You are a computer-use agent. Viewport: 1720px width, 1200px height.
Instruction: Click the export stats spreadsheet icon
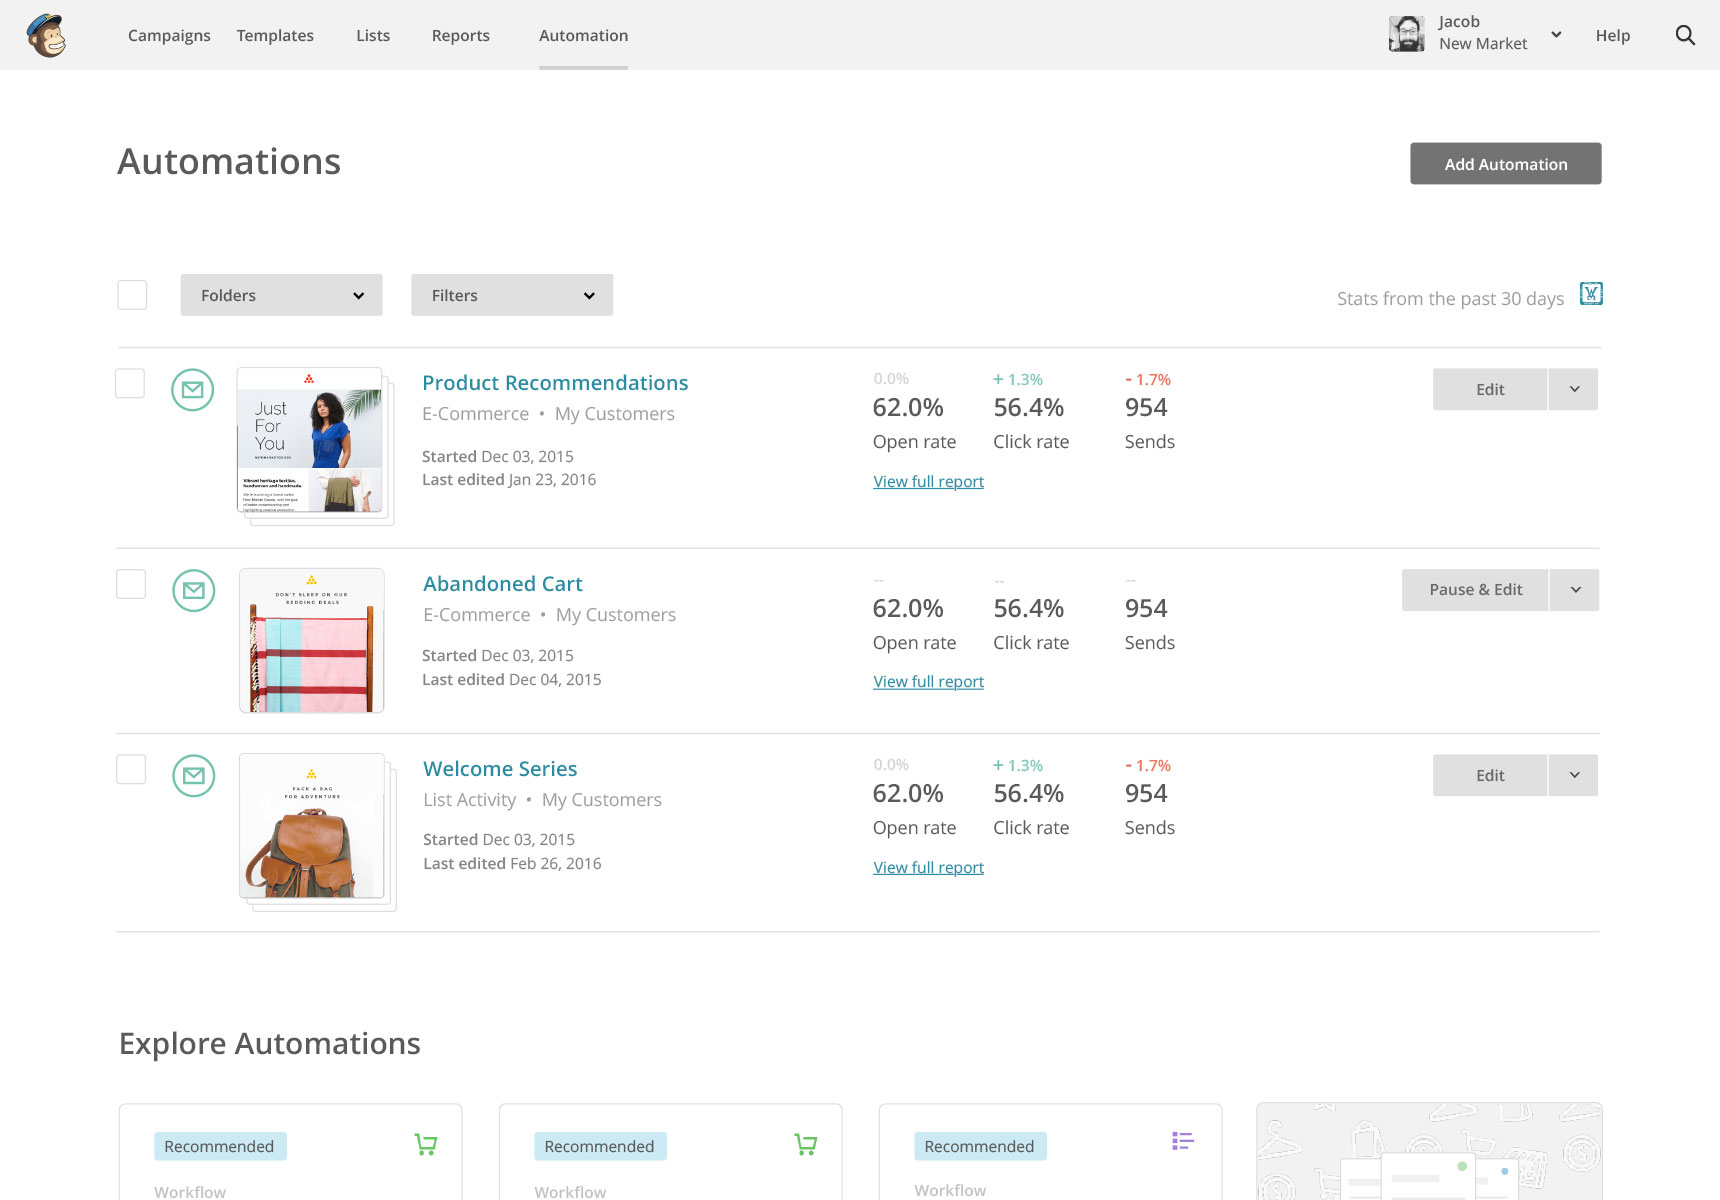[x=1591, y=294]
